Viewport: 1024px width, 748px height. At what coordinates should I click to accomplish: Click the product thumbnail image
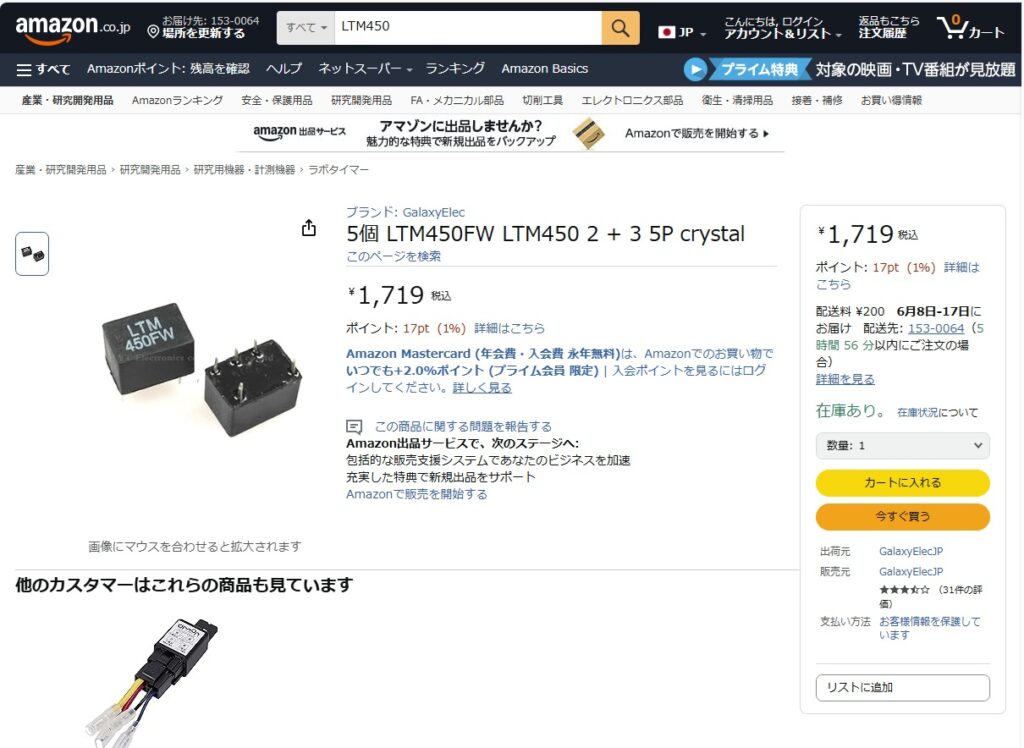32,253
